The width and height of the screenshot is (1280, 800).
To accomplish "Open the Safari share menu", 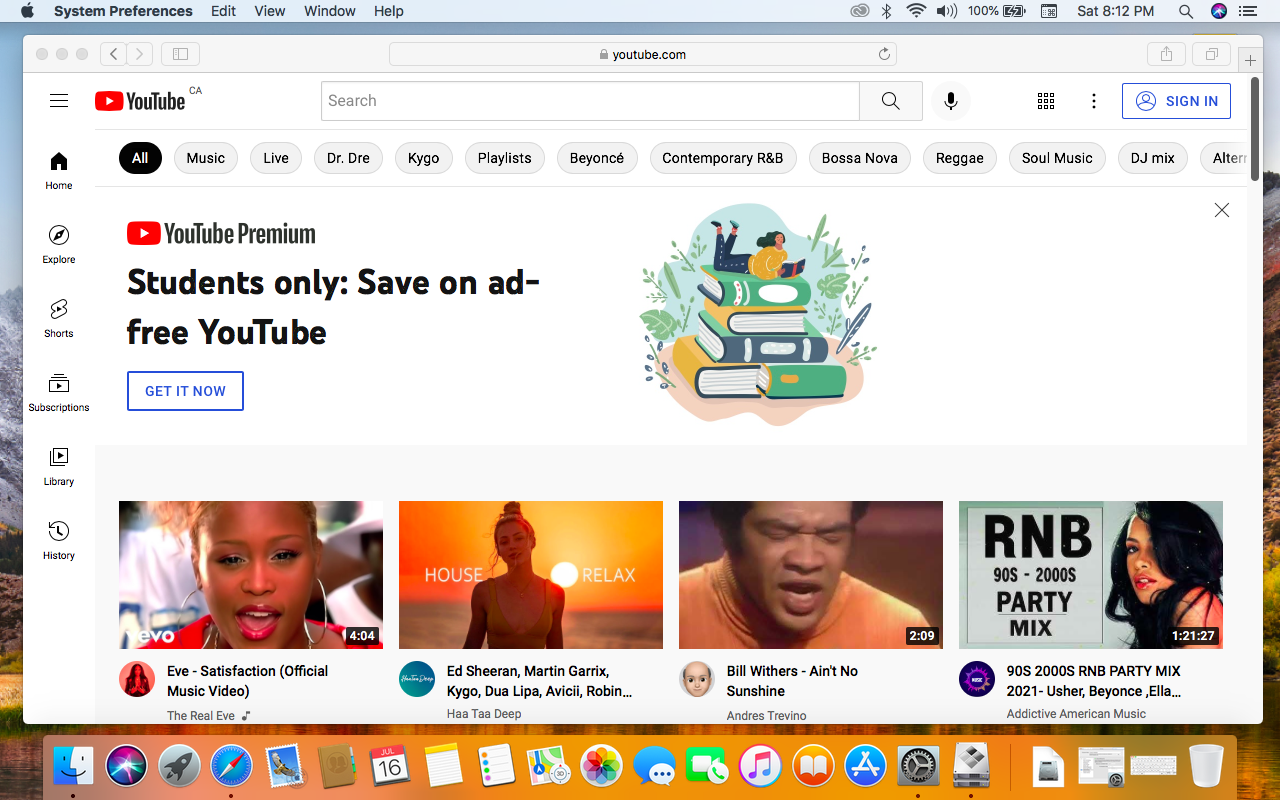I will (x=1166, y=54).
